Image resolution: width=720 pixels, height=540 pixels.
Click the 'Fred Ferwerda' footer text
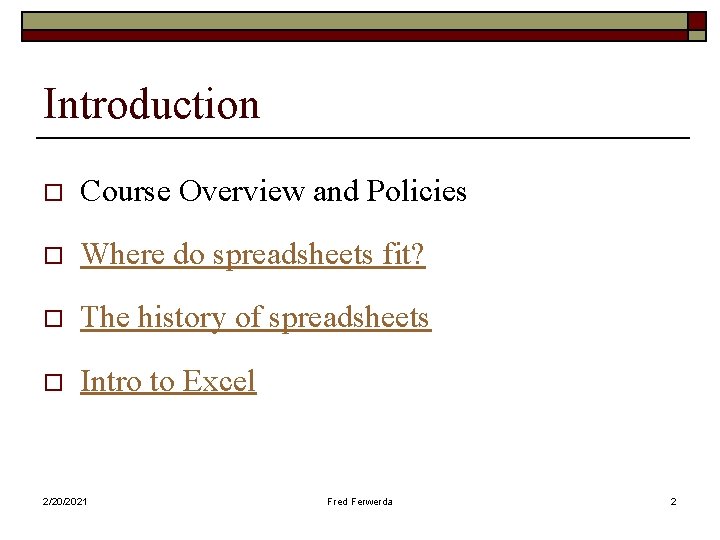pyautogui.click(x=360, y=501)
